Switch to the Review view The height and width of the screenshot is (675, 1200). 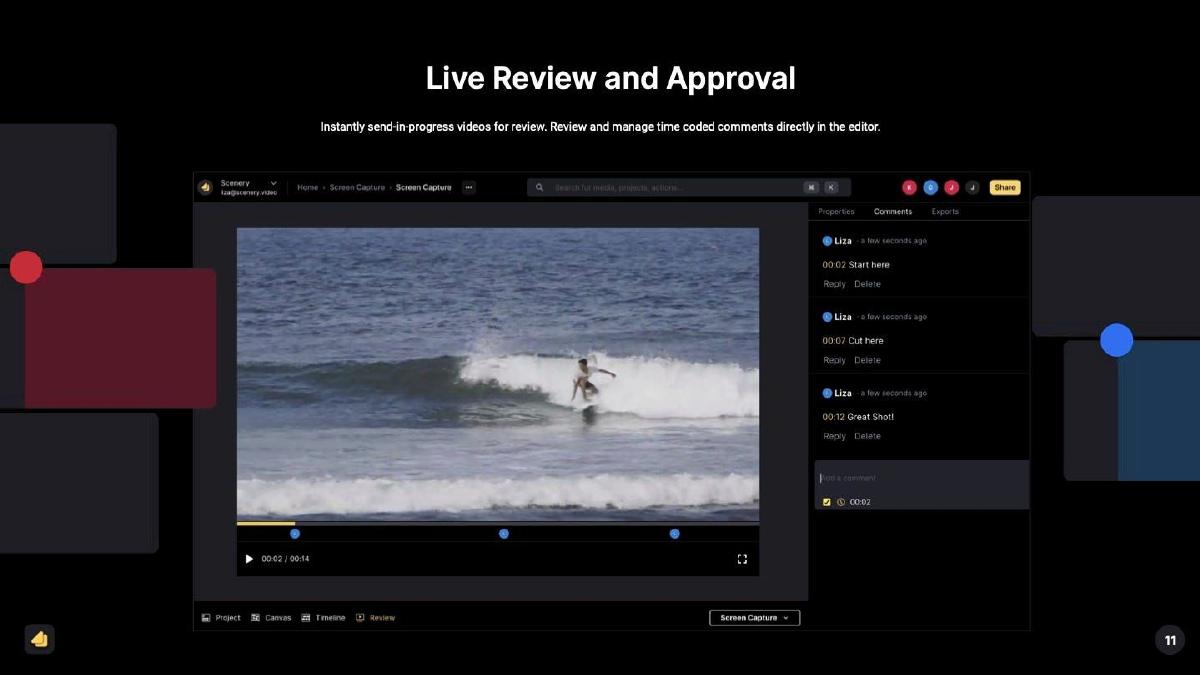coord(376,618)
